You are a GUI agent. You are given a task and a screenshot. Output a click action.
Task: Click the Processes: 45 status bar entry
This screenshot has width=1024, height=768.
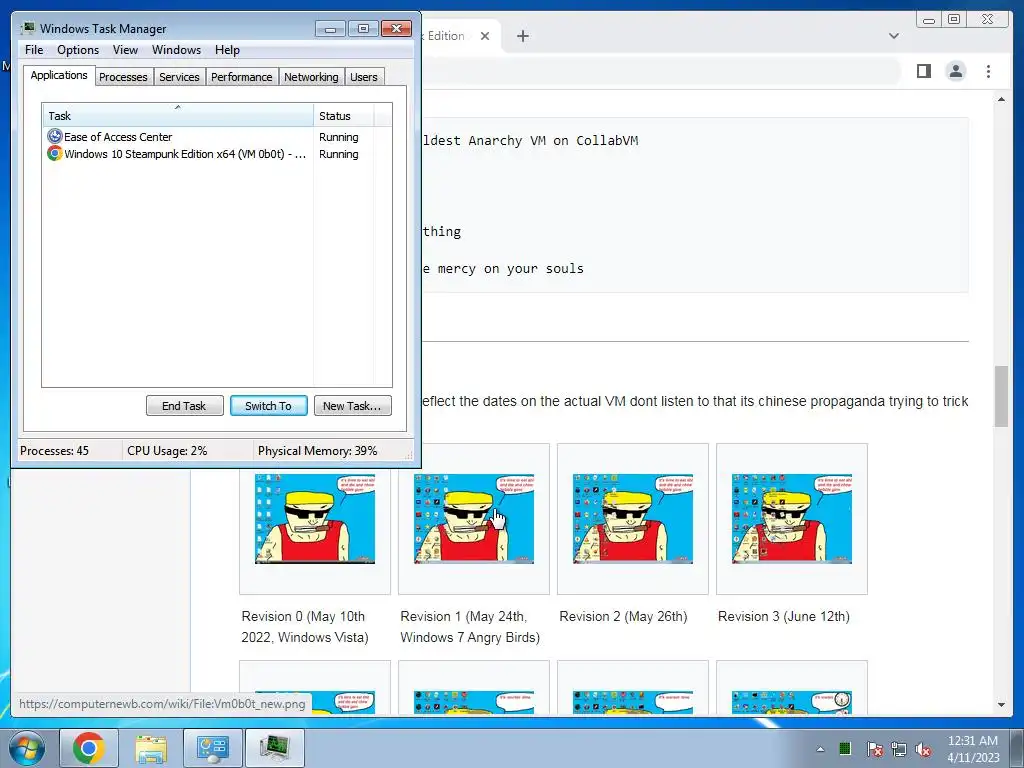[x=54, y=451]
